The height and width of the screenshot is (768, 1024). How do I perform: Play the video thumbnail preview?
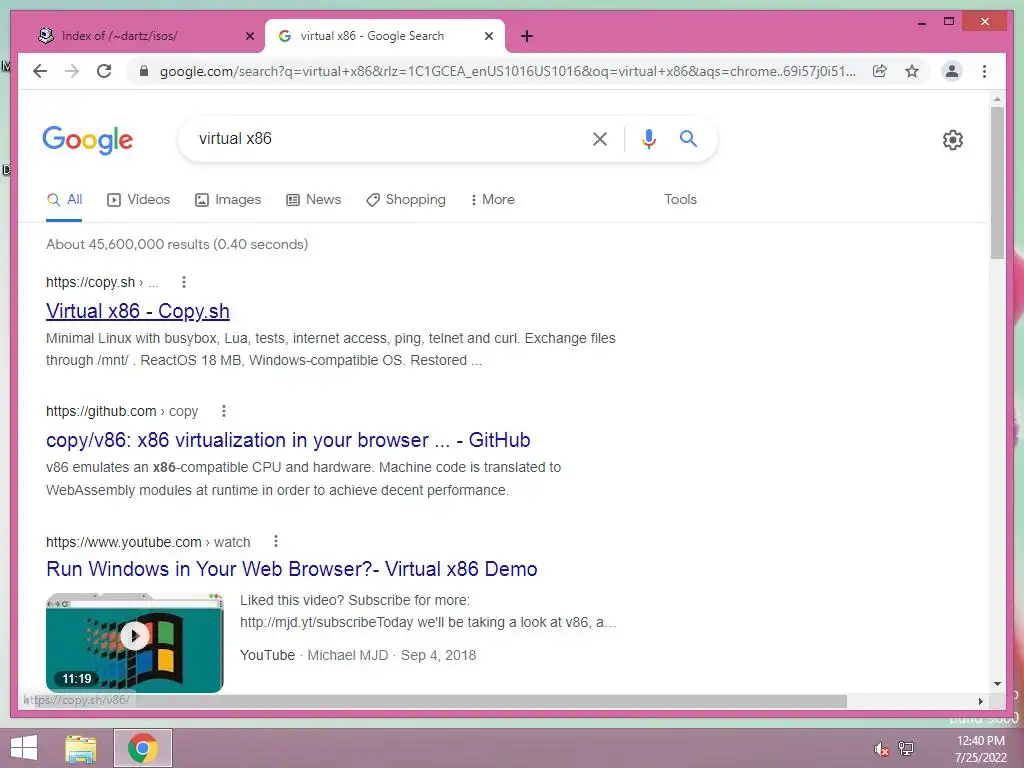[135, 643]
